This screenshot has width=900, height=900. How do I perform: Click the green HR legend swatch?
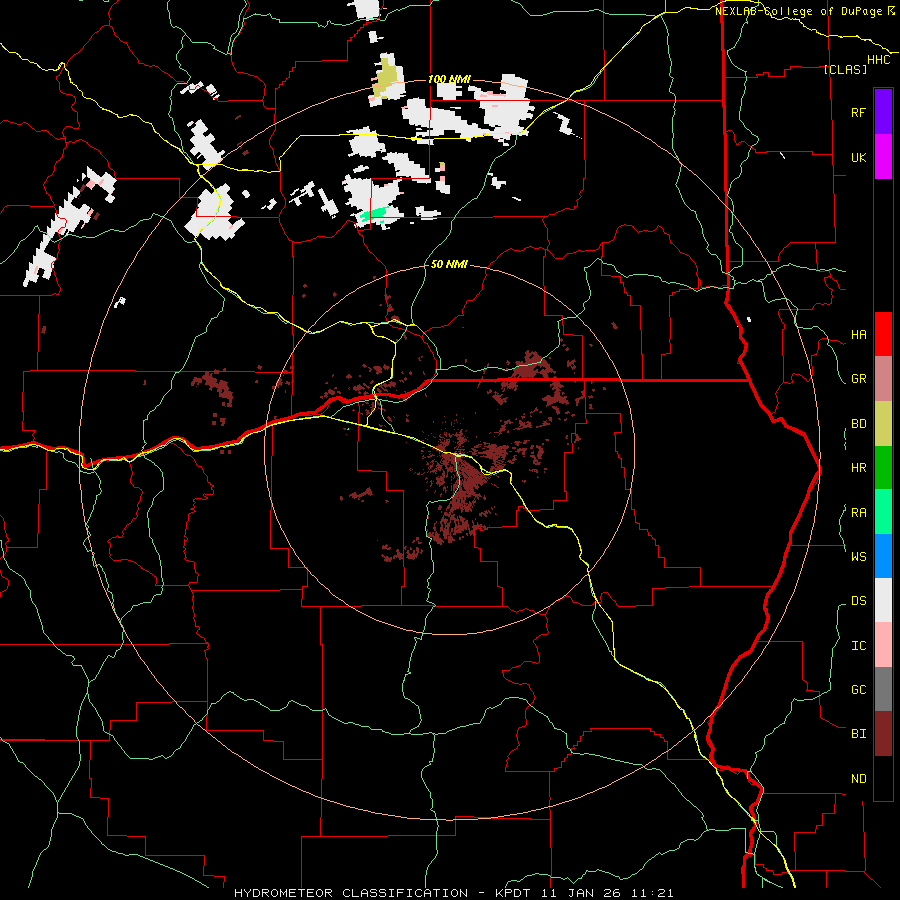click(883, 467)
